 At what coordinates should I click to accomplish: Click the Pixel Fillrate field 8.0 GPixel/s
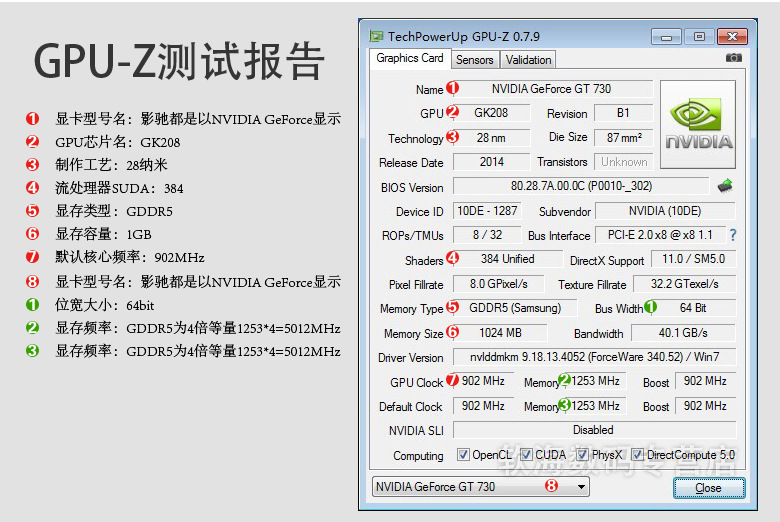coord(498,284)
